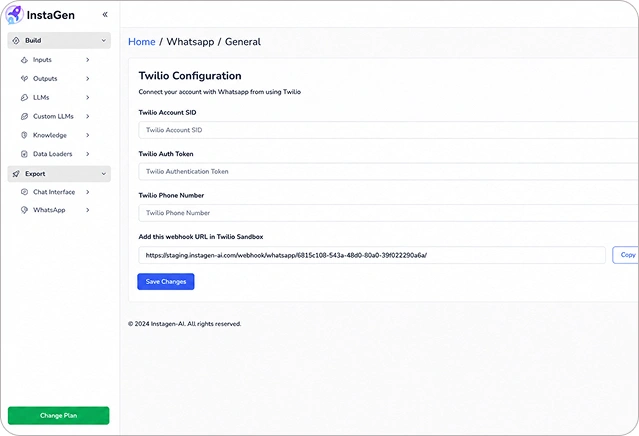The image size is (639, 436).
Task: Open the Chat Interface menu item
Action: [55, 192]
